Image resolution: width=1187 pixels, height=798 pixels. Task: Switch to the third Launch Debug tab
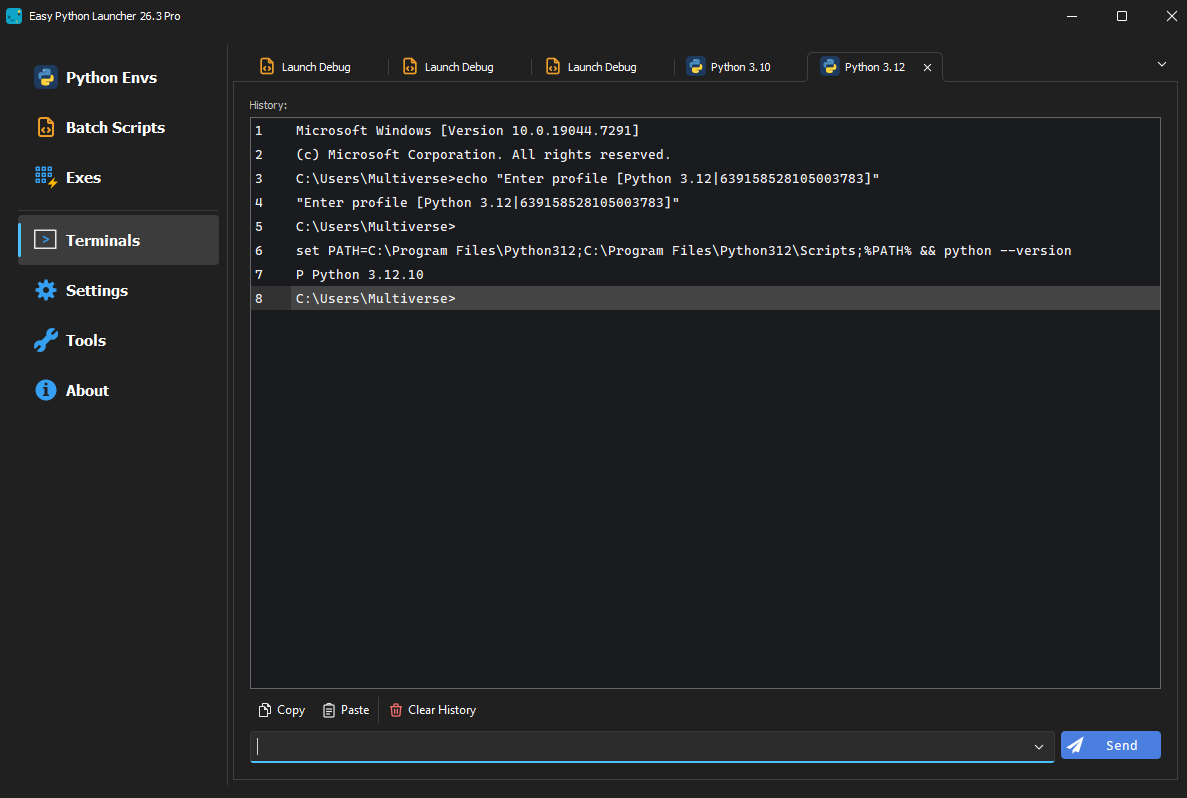click(602, 67)
